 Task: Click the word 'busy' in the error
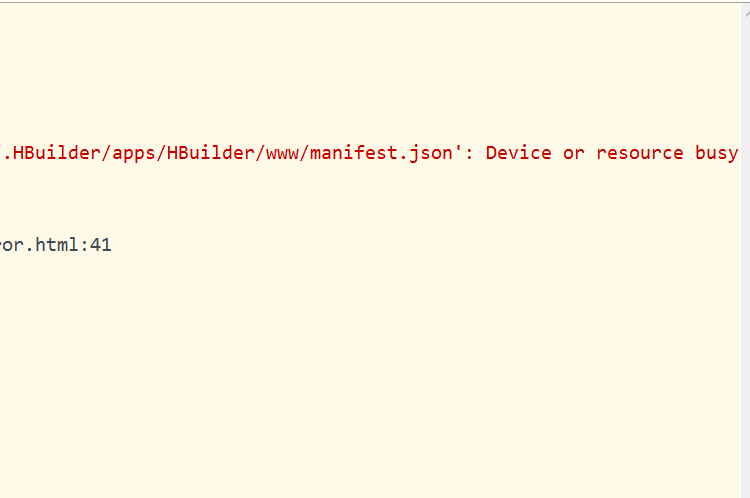pyautogui.click(x=717, y=153)
